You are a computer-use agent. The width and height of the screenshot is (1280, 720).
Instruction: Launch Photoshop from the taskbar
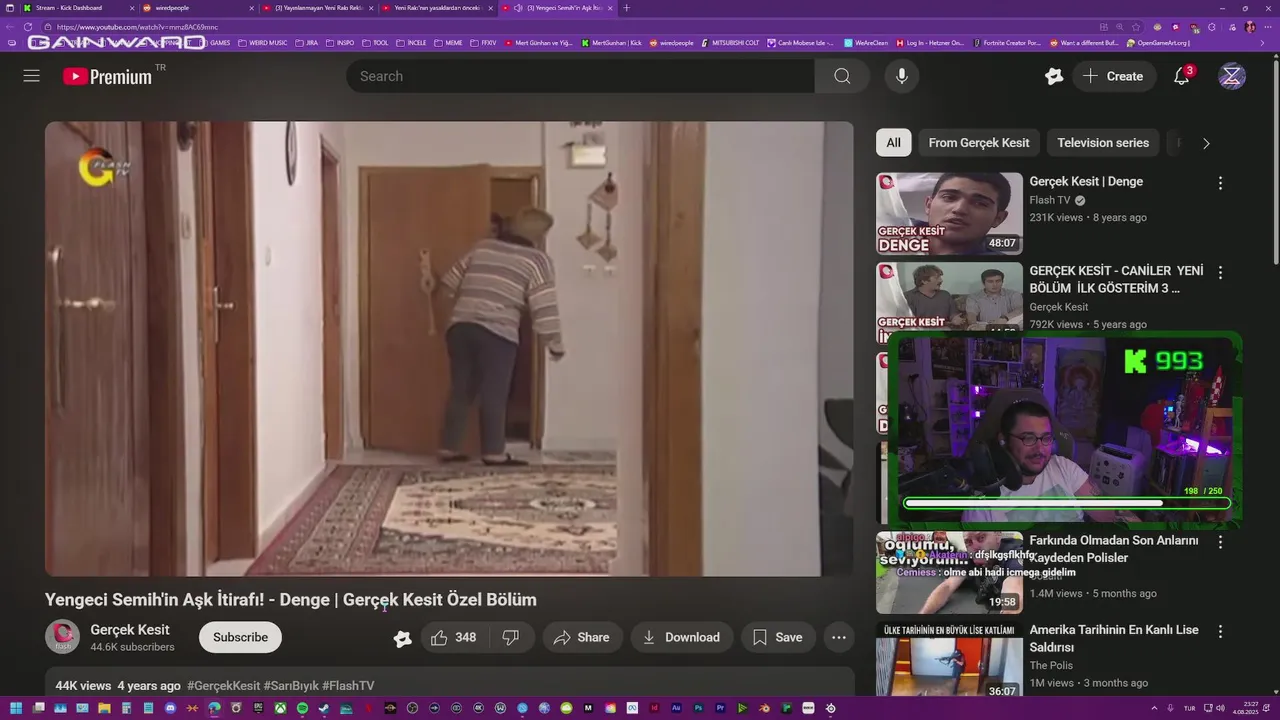(698, 709)
